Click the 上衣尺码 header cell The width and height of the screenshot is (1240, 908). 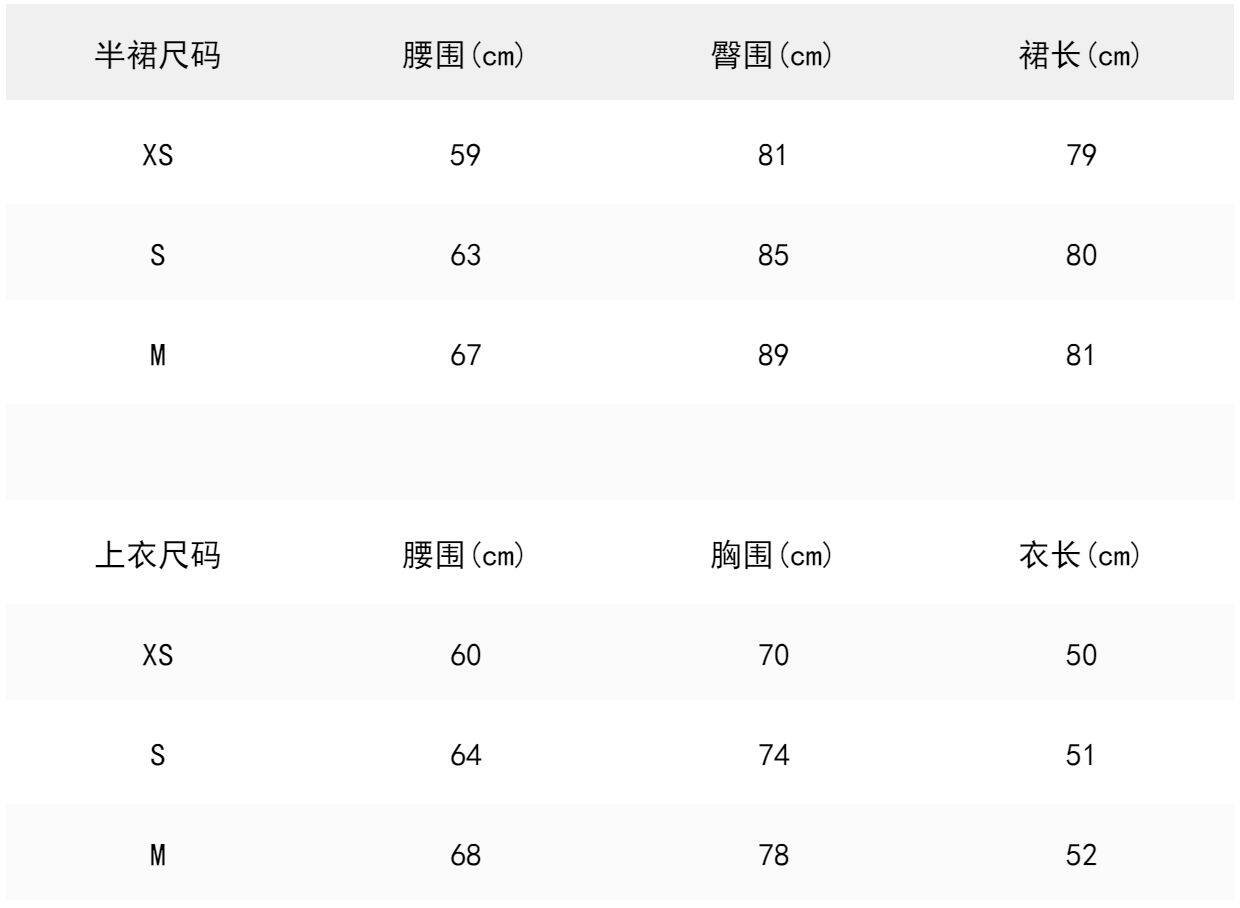click(158, 557)
